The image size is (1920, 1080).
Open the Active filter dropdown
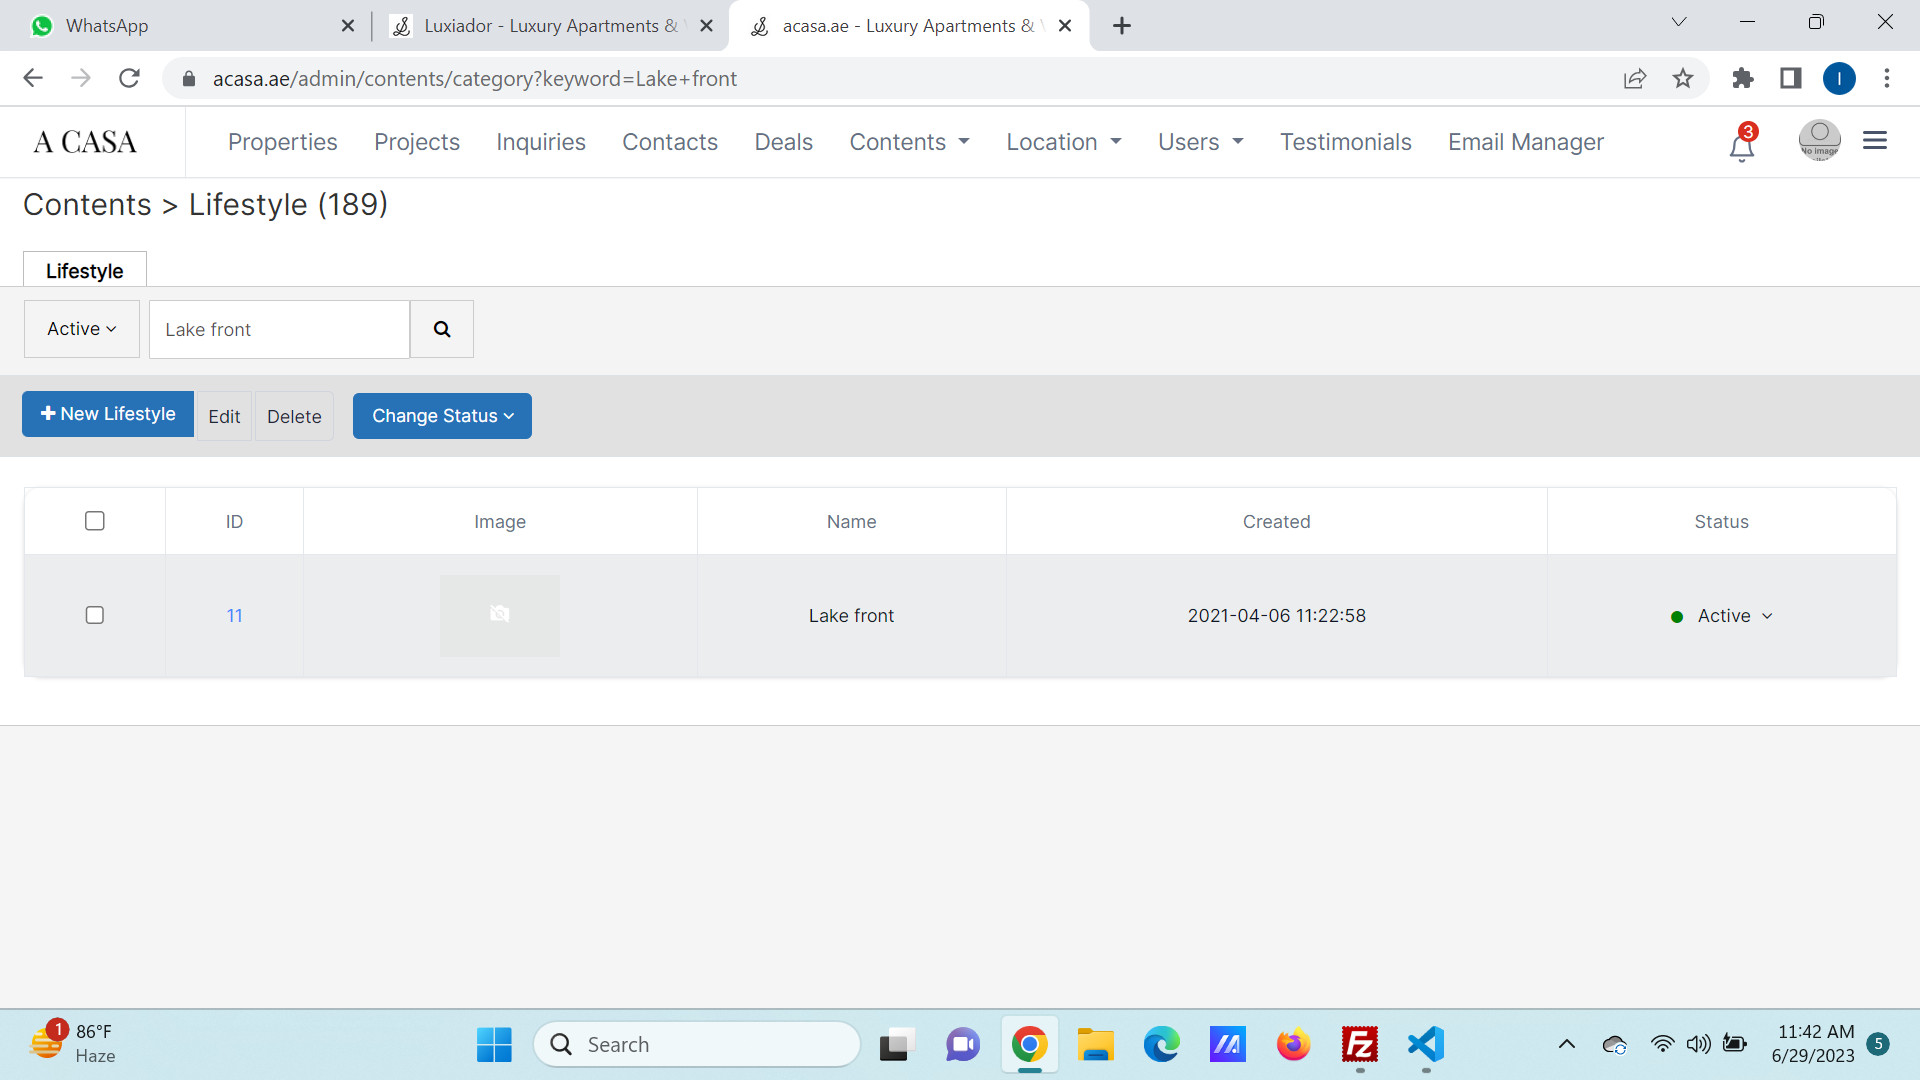[82, 329]
